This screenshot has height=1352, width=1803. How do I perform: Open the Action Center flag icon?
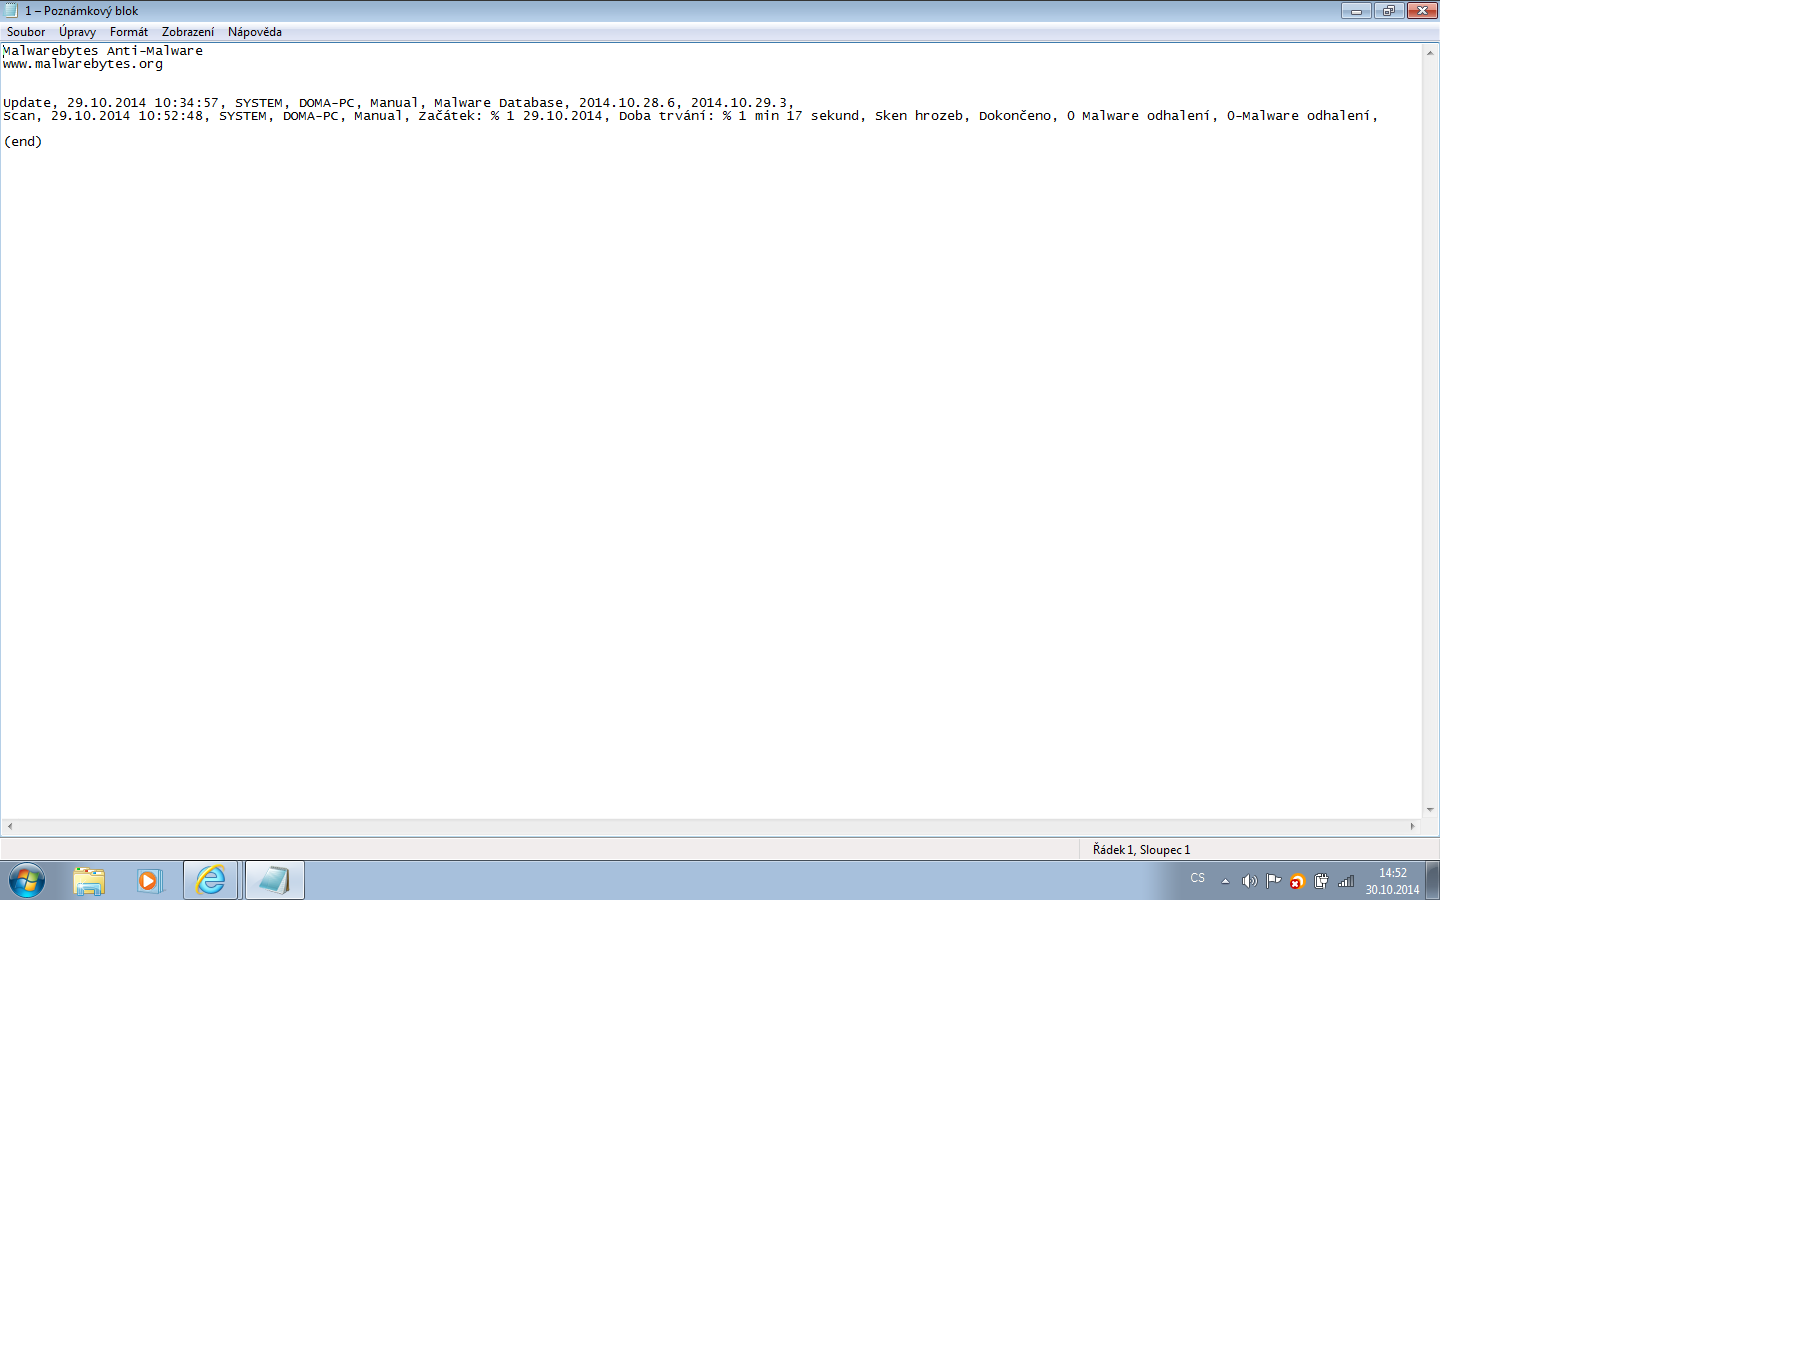1273,881
